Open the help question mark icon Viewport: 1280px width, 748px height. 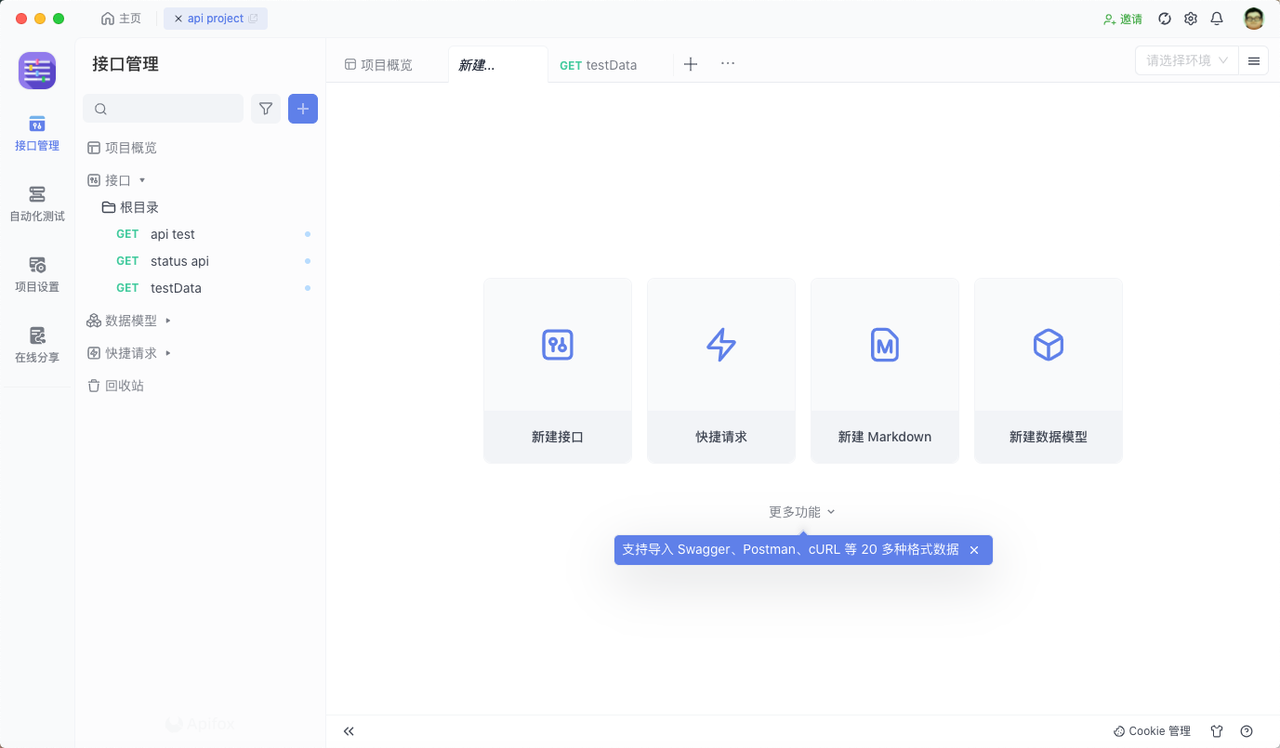[1247, 732]
